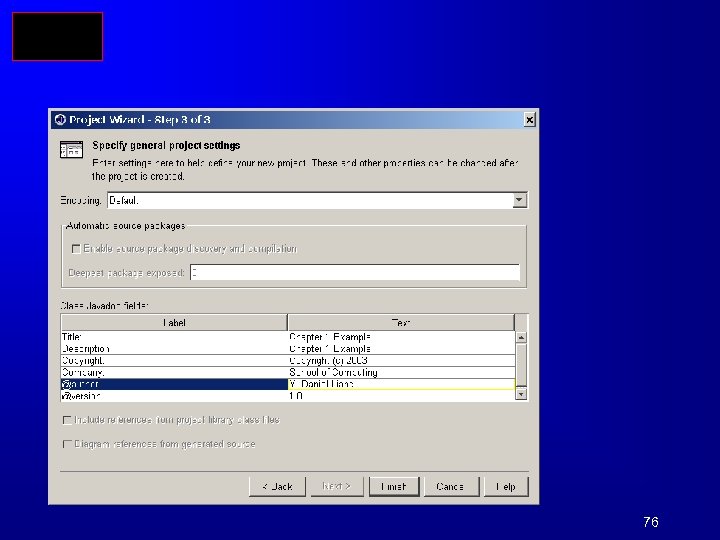Image resolution: width=720 pixels, height=540 pixels.
Task: Click the Description value Chapter 1 Example
Action: 401,349
